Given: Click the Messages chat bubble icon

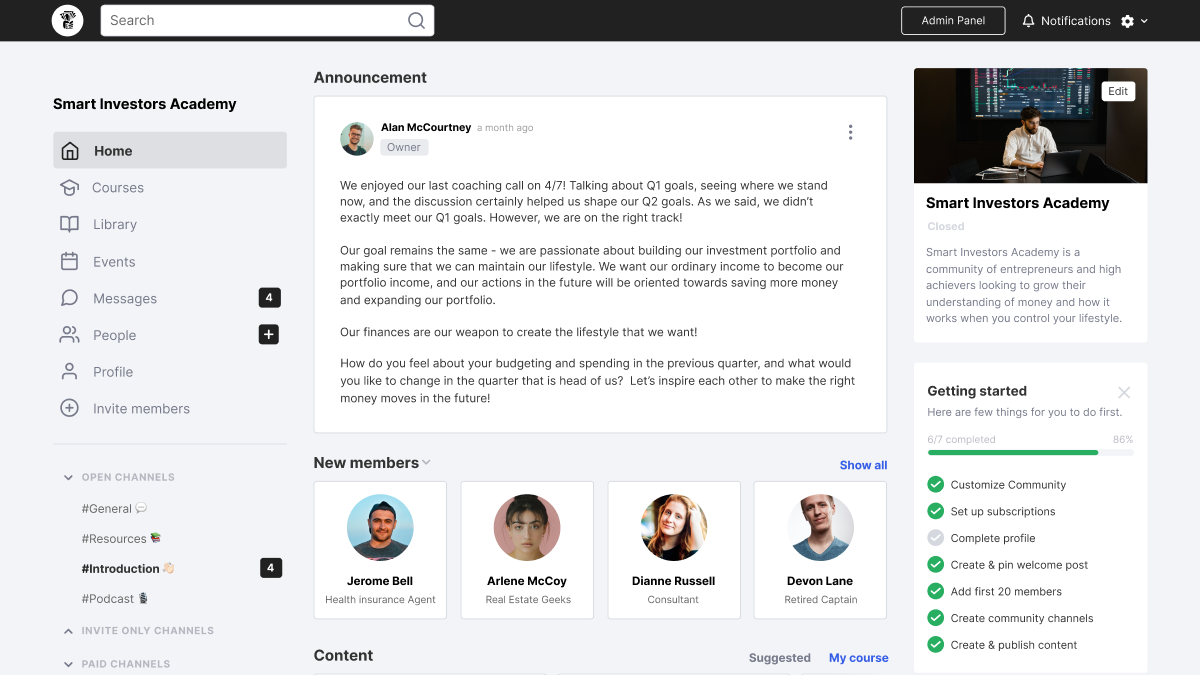Looking at the screenshot, I should coord(69,298).
